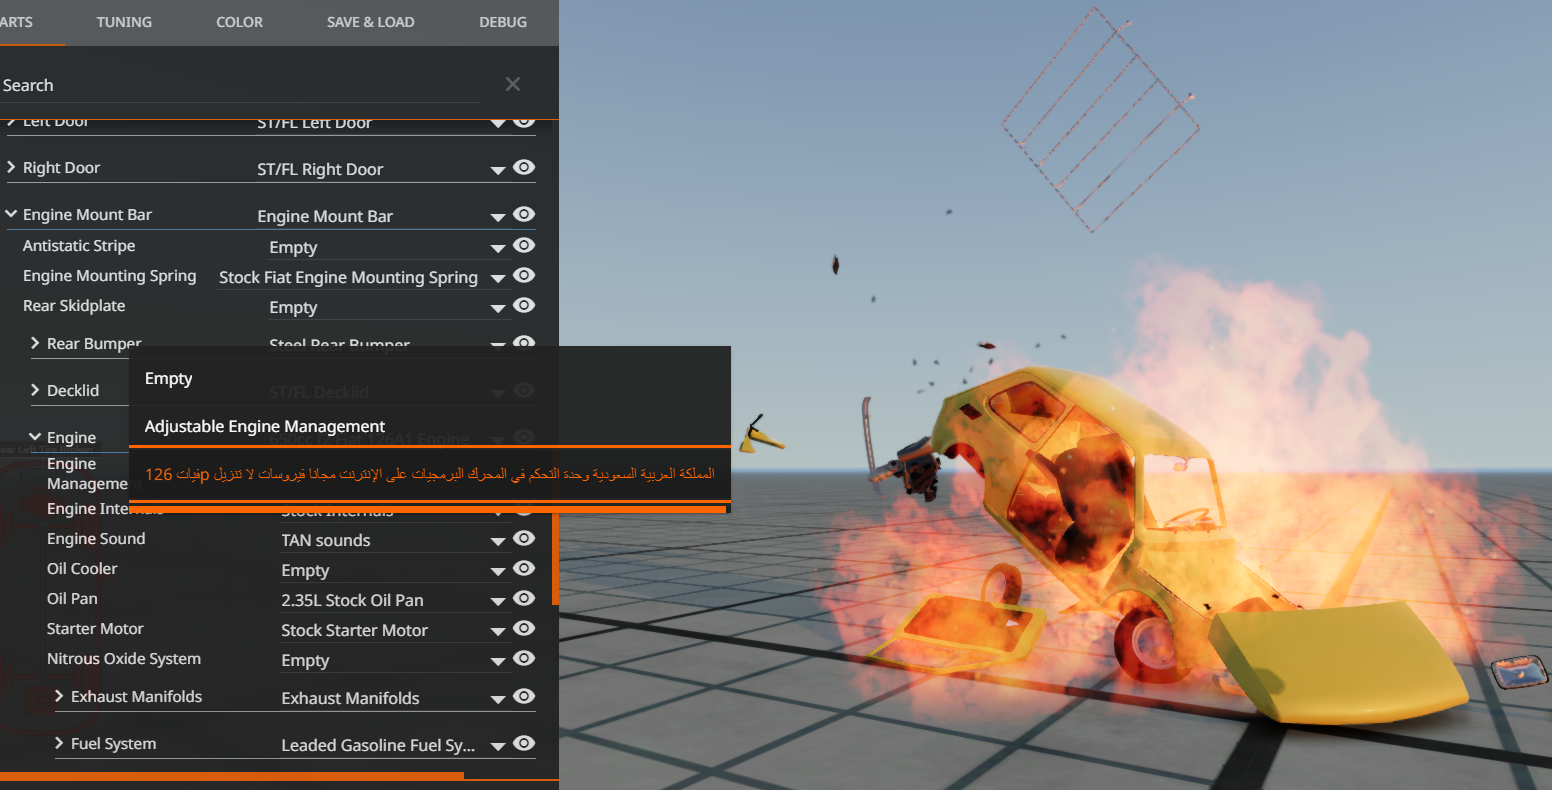
Task: Collapse the Engine section chevron
Action: [35, 437]
